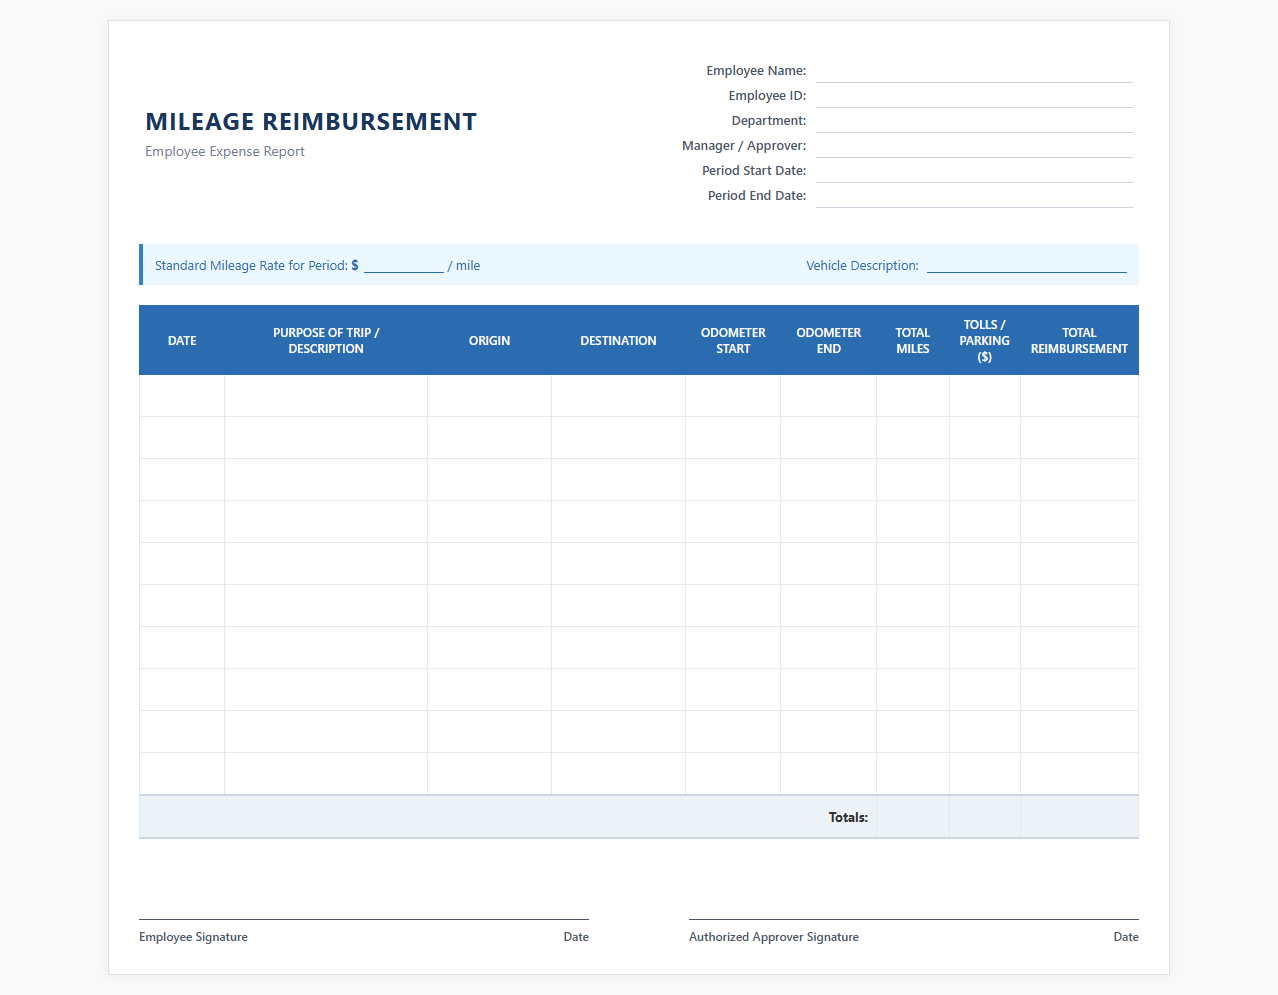Click the Period End Date input line

(974, 196)
